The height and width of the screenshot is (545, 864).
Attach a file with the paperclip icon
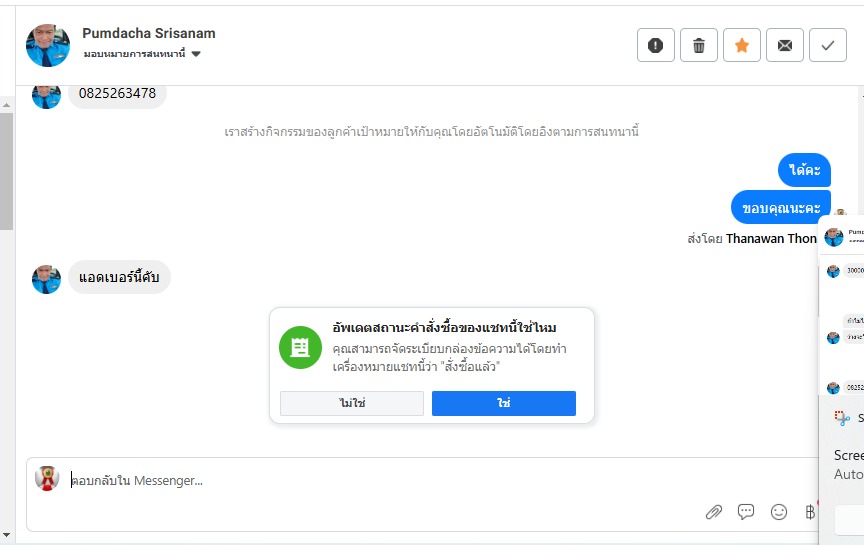[x=713, y=512]
